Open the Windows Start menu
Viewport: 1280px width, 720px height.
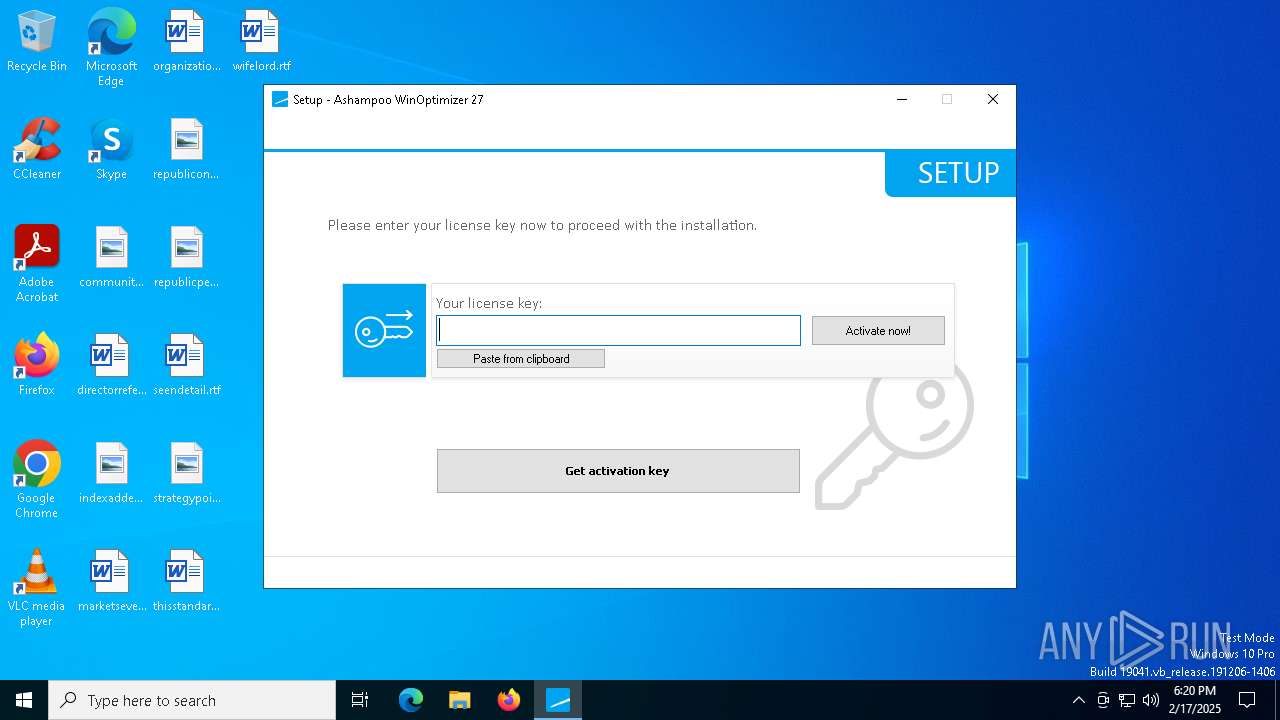click(x=24, y=700)
